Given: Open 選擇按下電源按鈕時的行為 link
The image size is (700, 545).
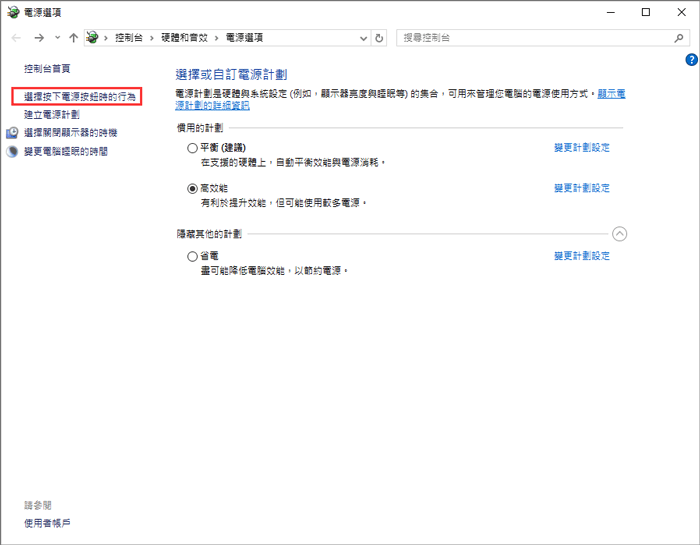Looking at the screenshot, I should click(x=80, y=96).
